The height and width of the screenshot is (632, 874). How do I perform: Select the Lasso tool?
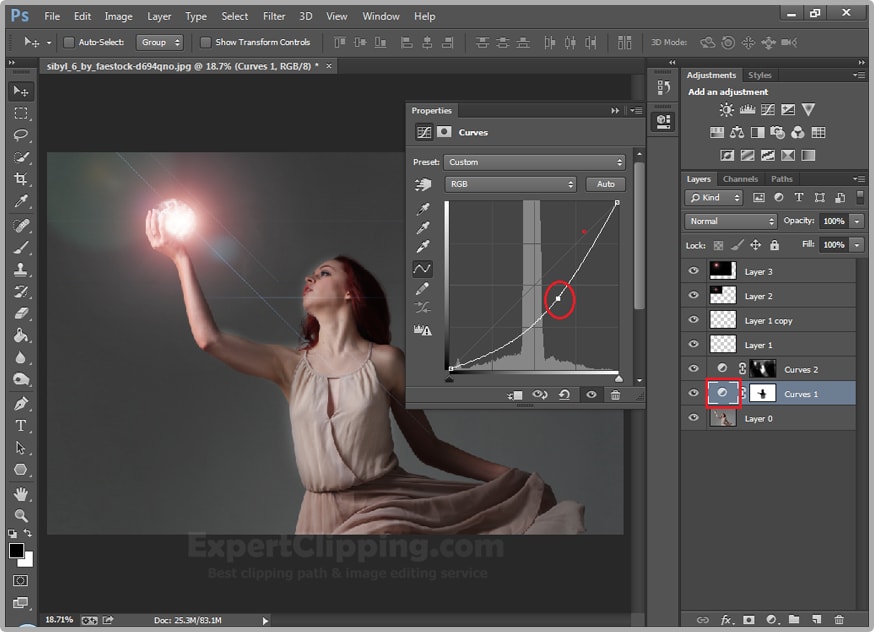click(20, 135)
